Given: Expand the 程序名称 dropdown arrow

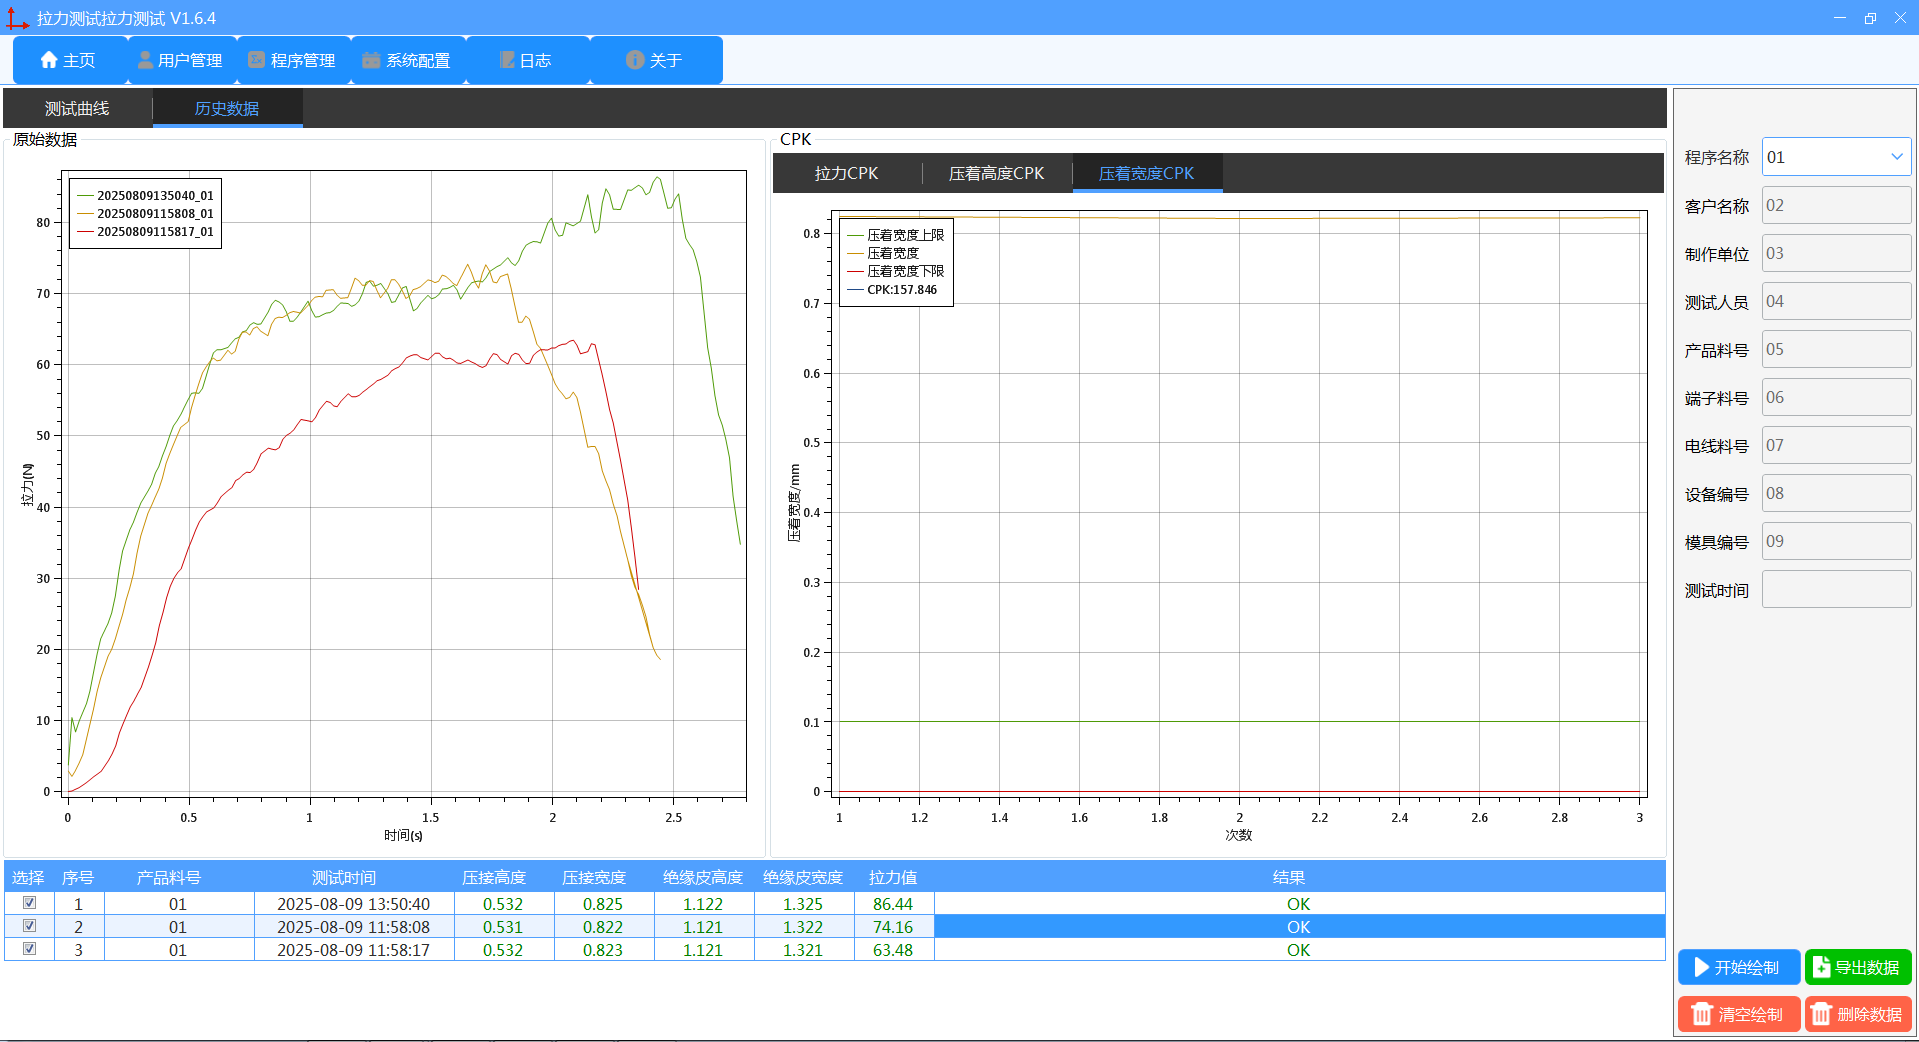Looking at the screenshot, I should [x=1896, y=157].
